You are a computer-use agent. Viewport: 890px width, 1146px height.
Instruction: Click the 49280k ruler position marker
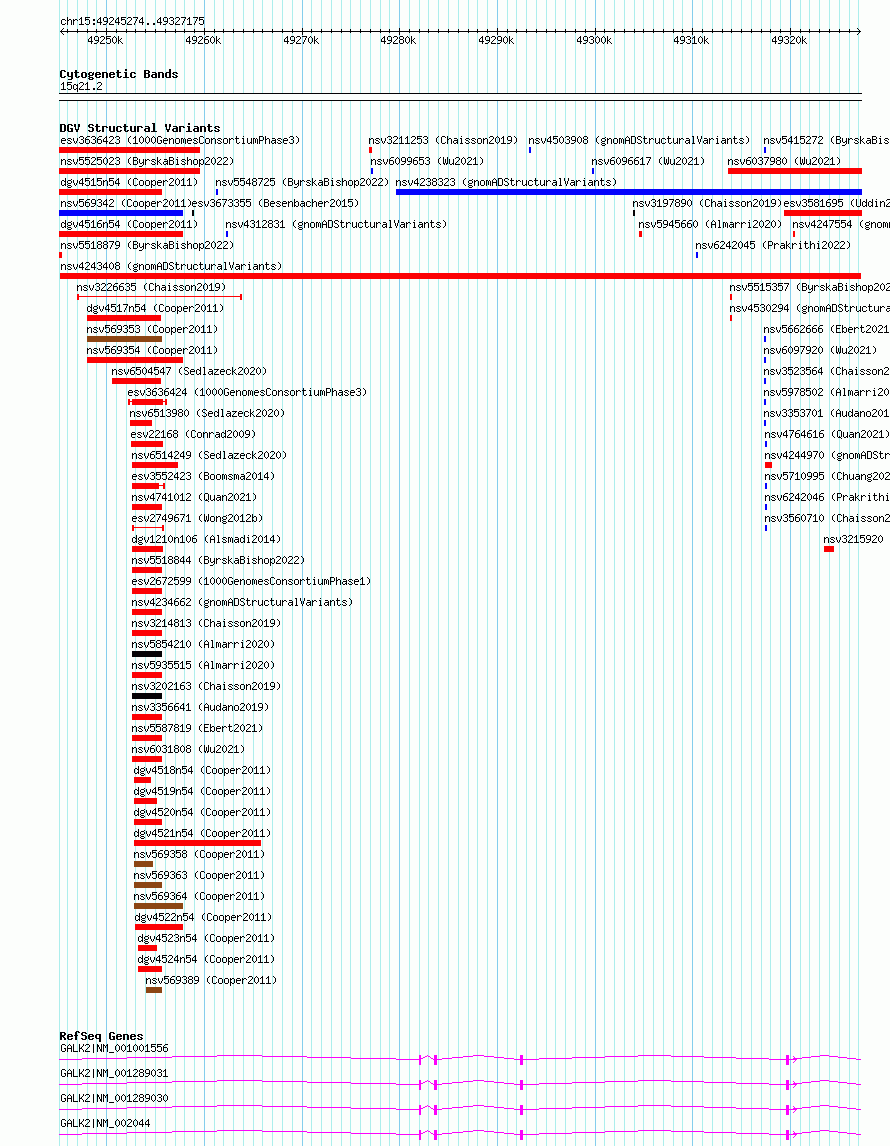pos(398,40)
